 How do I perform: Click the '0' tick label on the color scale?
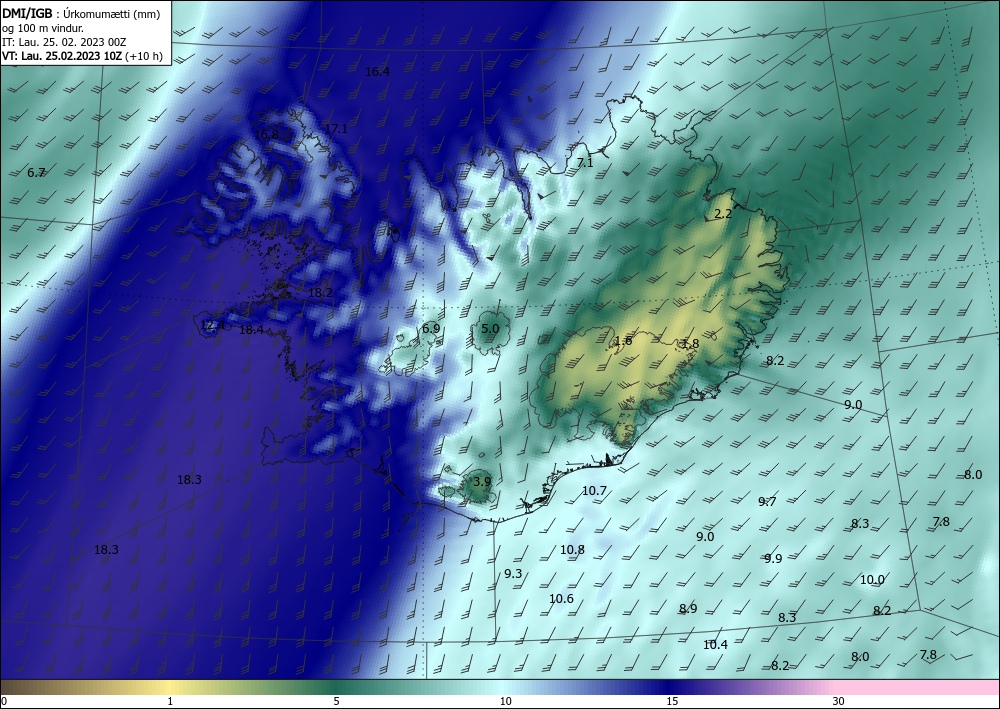pyautogui.click(x=4, y=702)
